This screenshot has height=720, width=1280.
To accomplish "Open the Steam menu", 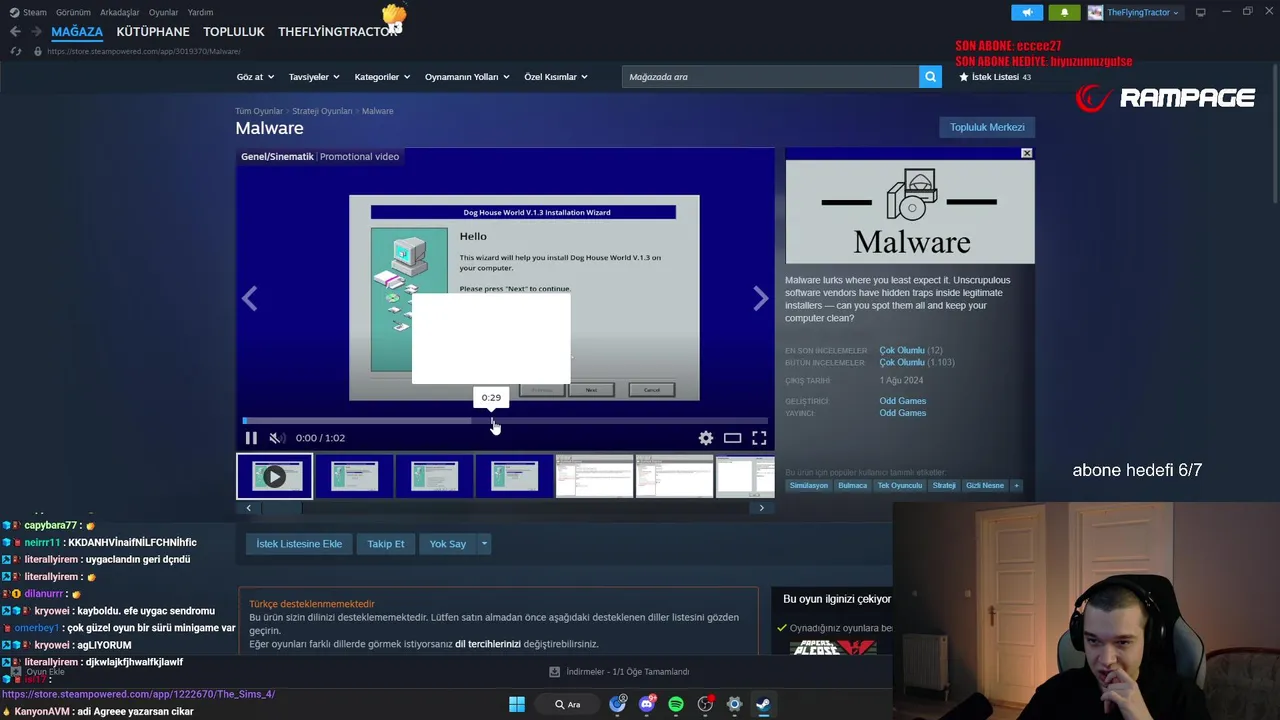I will tap(29, 12).
